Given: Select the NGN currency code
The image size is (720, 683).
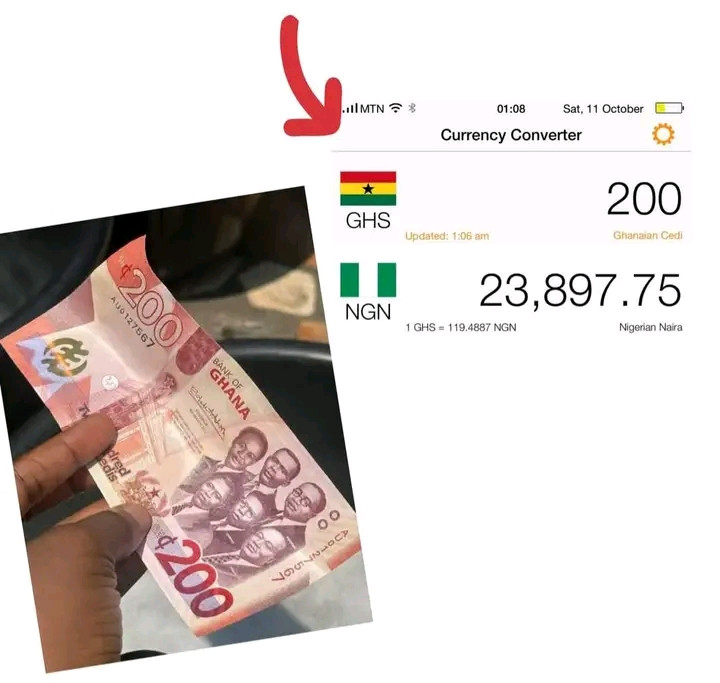Looking at the screenshot, I should 368,312.
